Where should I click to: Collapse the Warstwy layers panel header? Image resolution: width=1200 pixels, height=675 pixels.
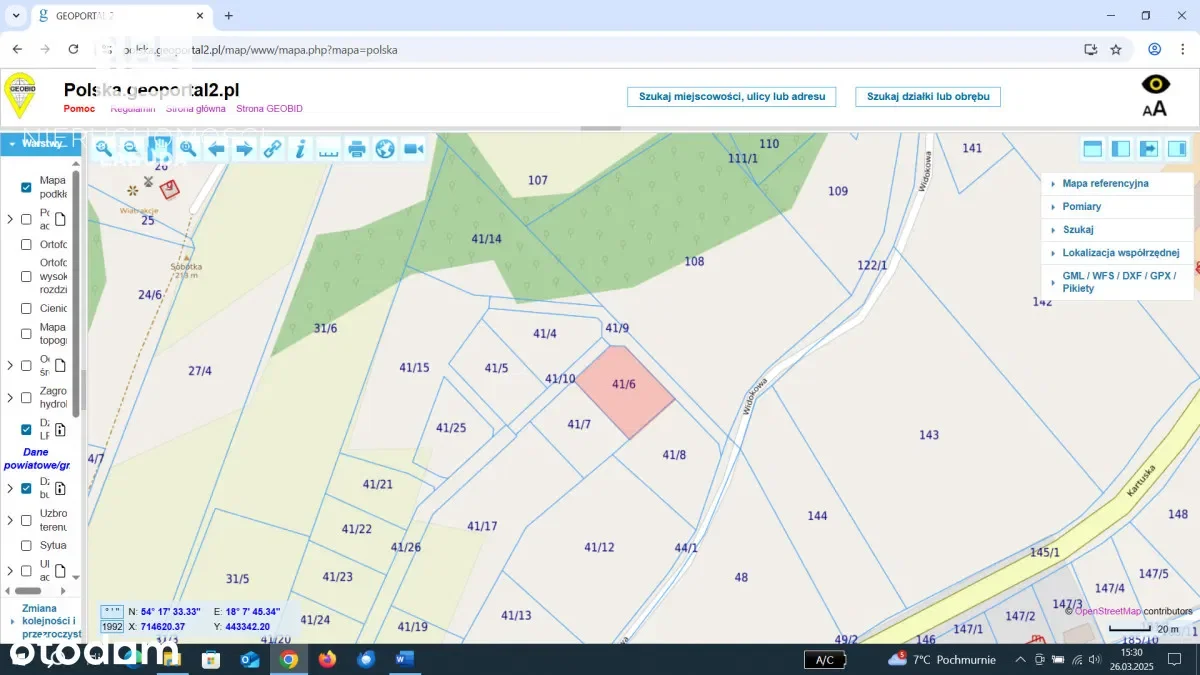pyautogui.click(x=39, y=143)
